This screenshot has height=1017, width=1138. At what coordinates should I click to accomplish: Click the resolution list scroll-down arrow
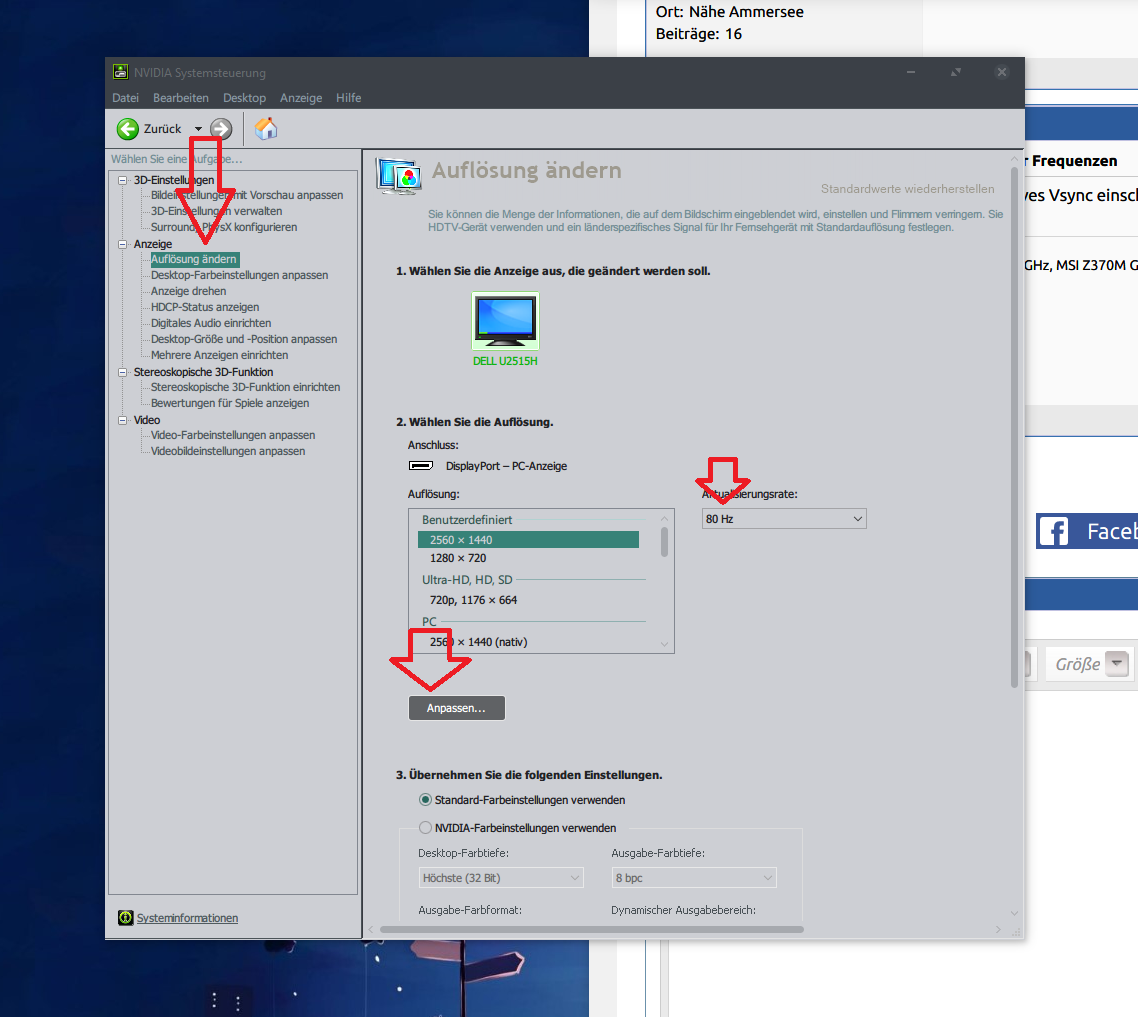(664, 644)
